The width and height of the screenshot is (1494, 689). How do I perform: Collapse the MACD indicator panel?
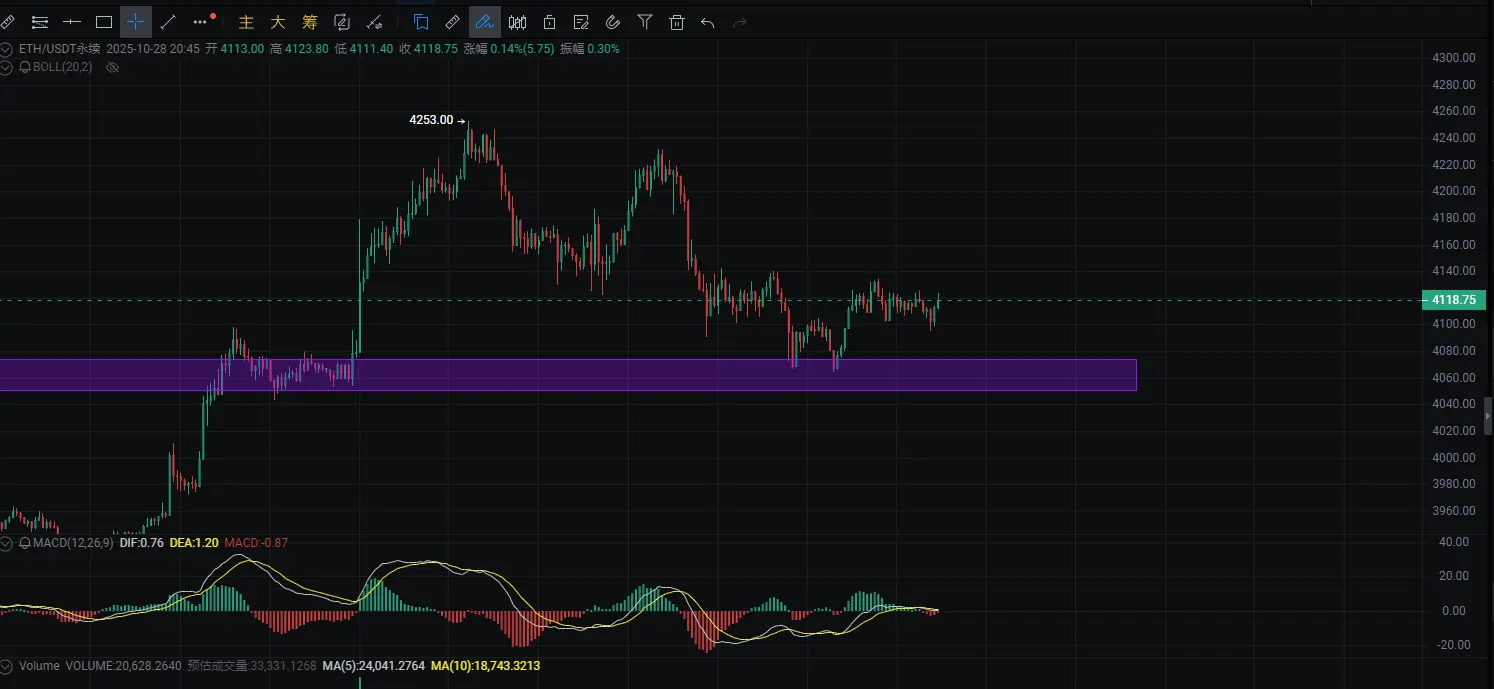pyautogui.click(x=7, y=543)
